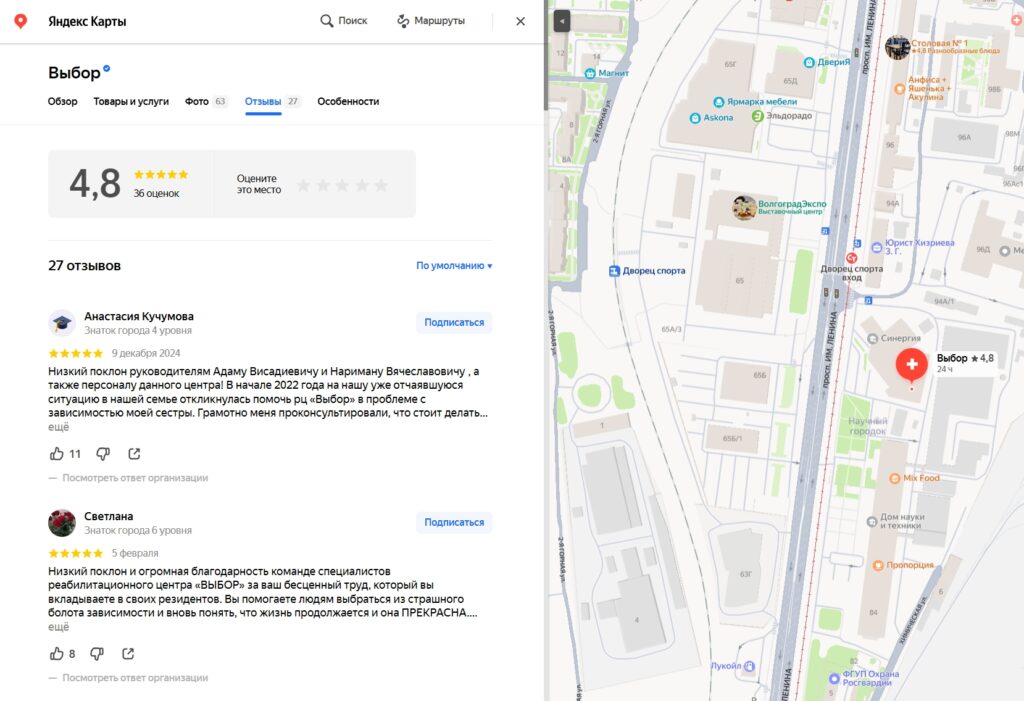Click the red Выбор map marker

912,364
